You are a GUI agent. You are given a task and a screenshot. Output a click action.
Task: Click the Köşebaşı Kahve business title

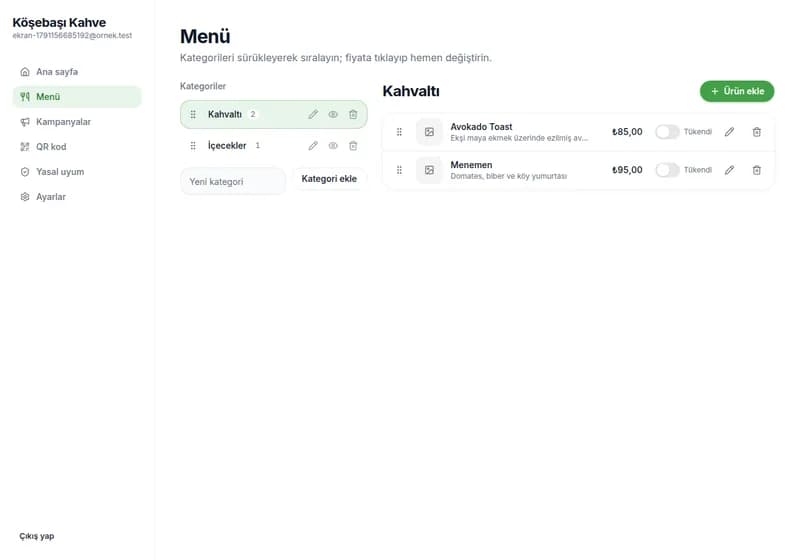click(59, 23)
